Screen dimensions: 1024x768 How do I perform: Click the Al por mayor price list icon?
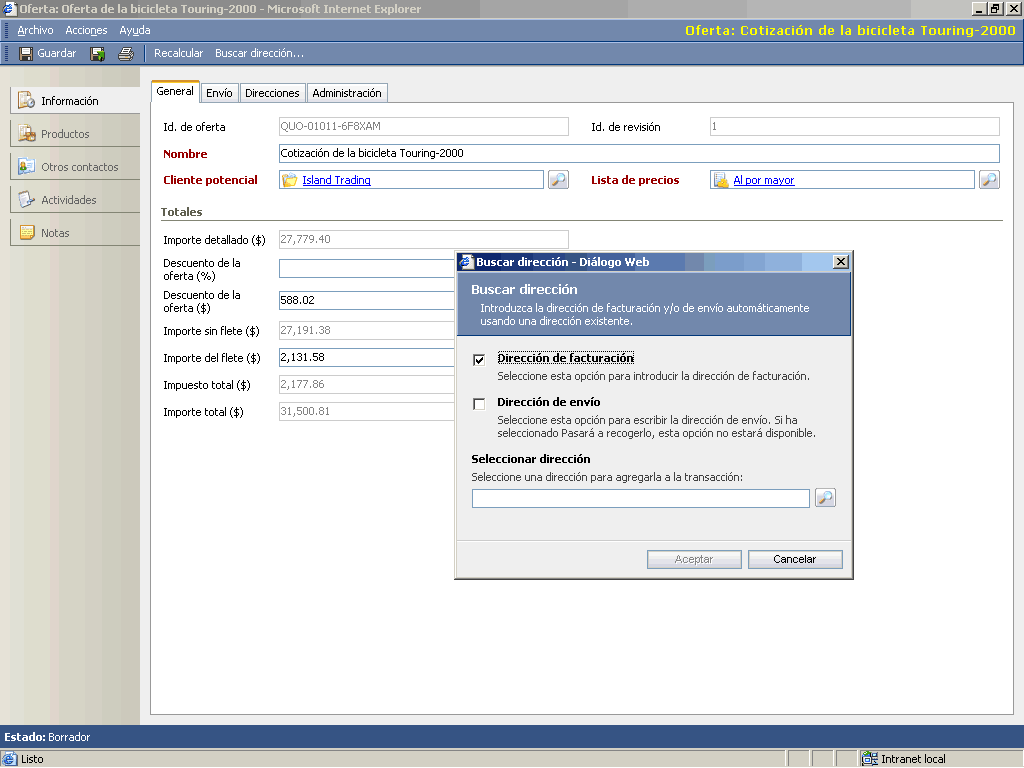click(x=721, y=180)
